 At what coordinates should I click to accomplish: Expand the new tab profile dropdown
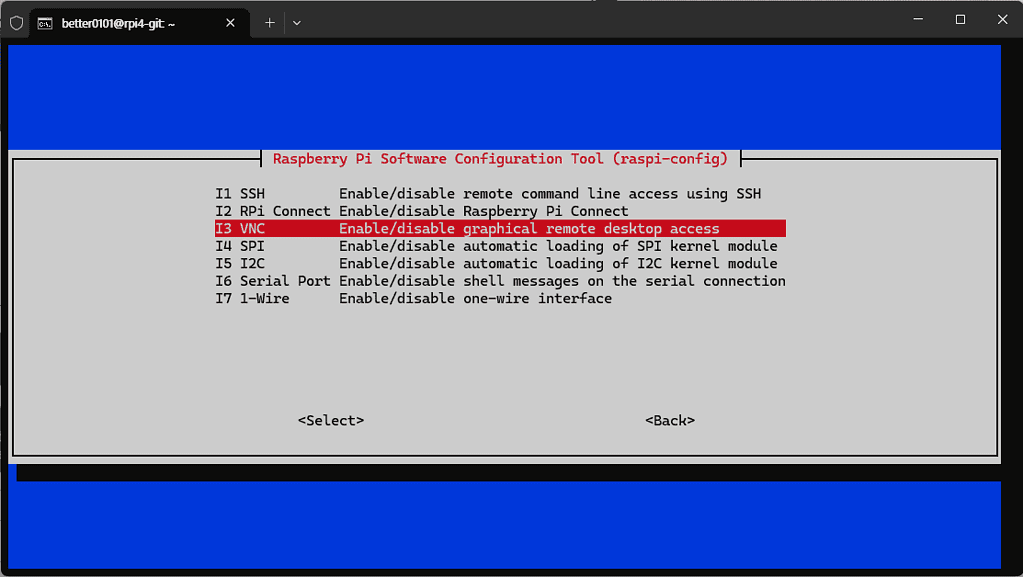tap(296, 22)
